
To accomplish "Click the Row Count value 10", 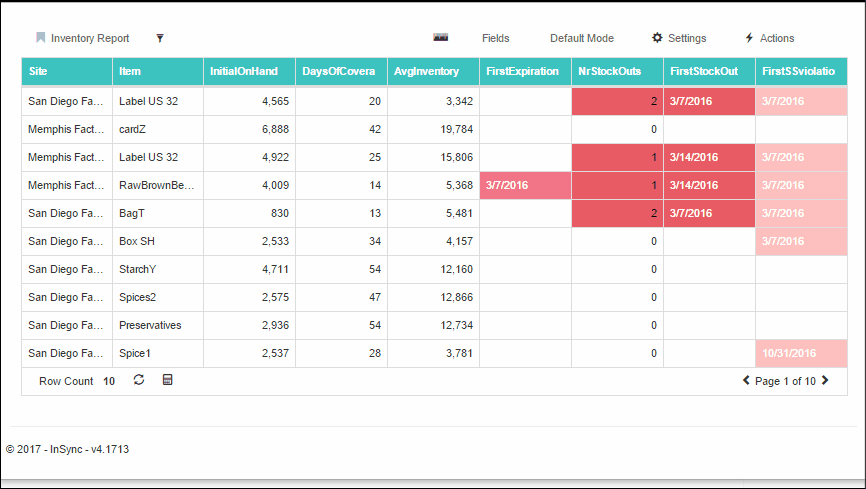I will point(109,381).
